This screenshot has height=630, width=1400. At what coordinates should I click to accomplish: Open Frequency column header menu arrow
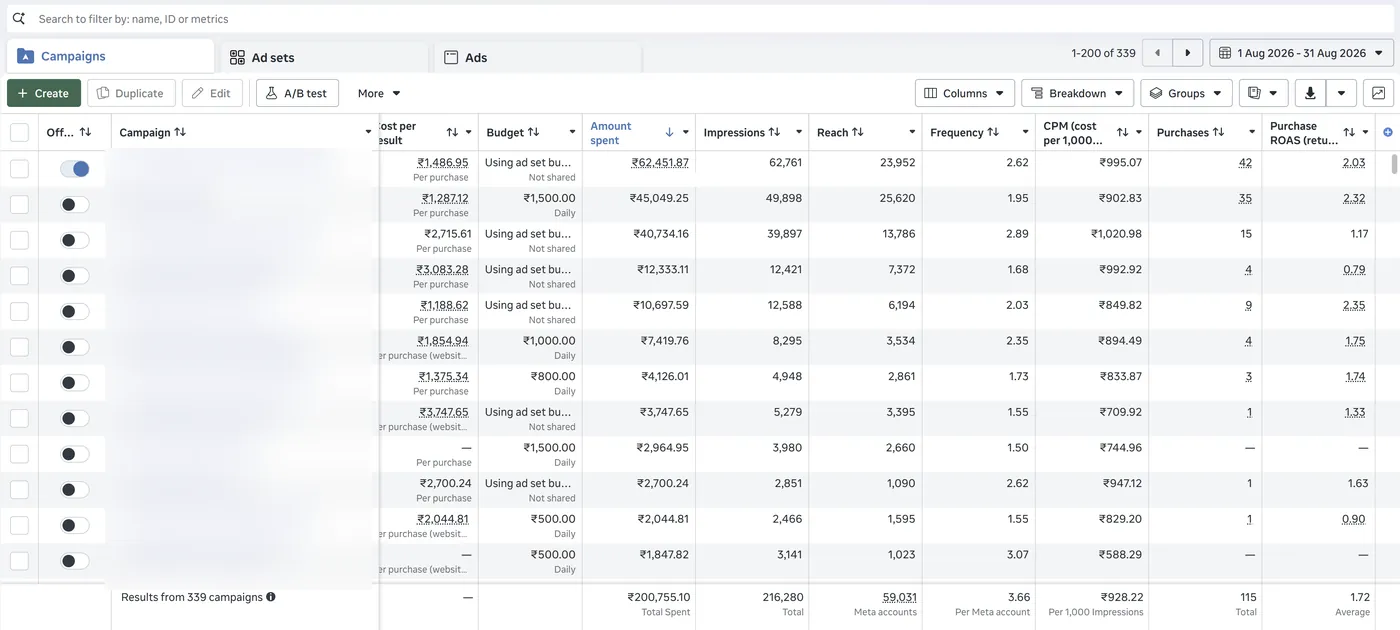tap(1025, 132)
